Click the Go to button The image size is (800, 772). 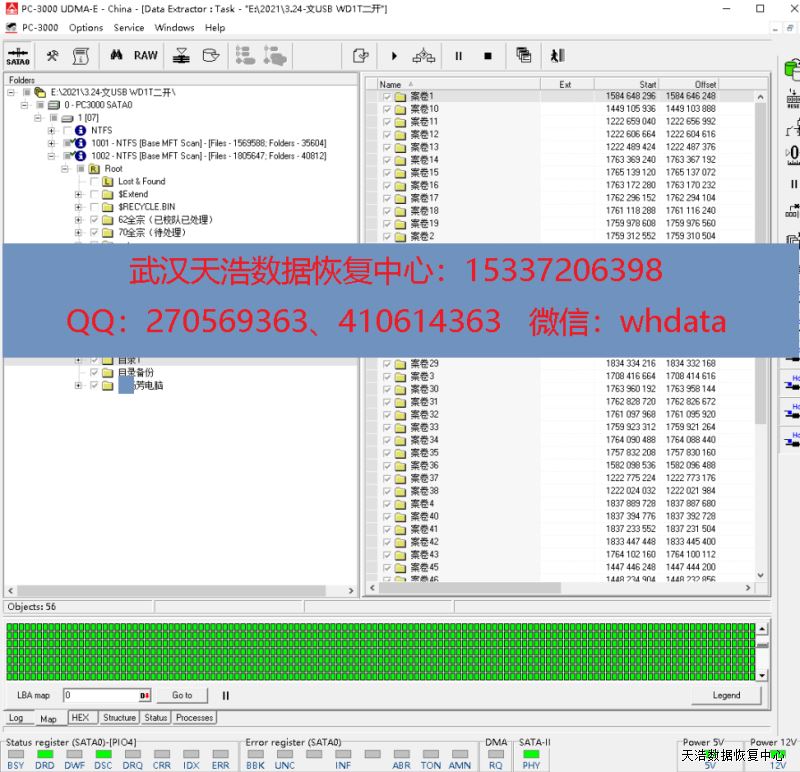(x=181, y=695)
